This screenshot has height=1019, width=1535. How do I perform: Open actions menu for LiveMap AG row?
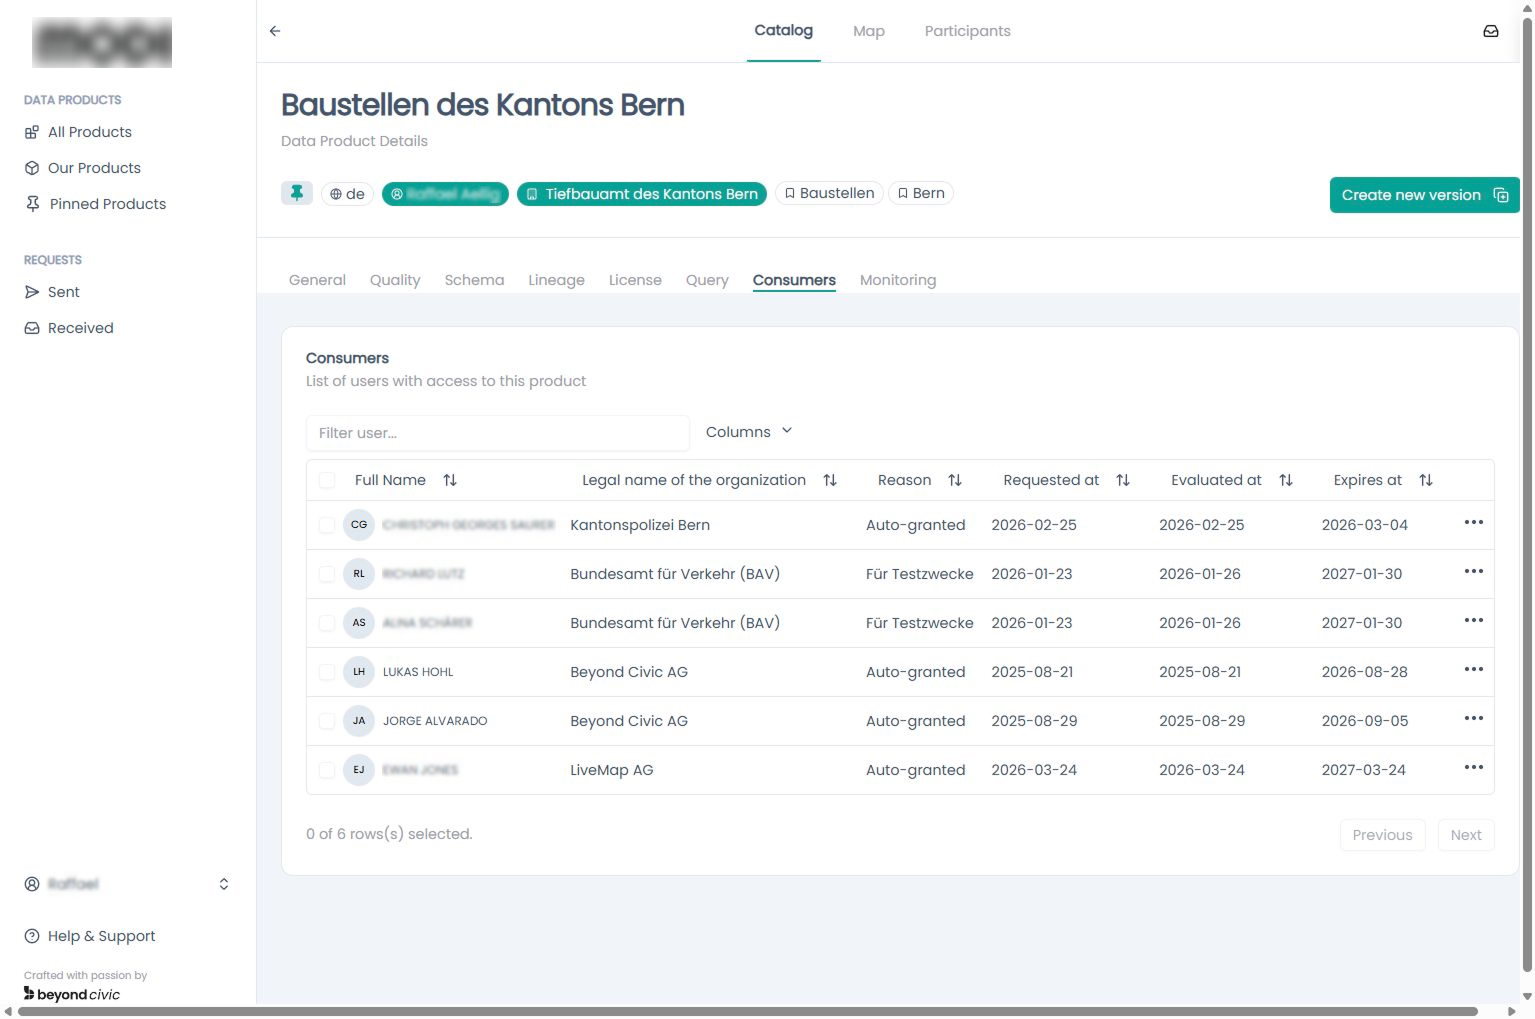1473,768
